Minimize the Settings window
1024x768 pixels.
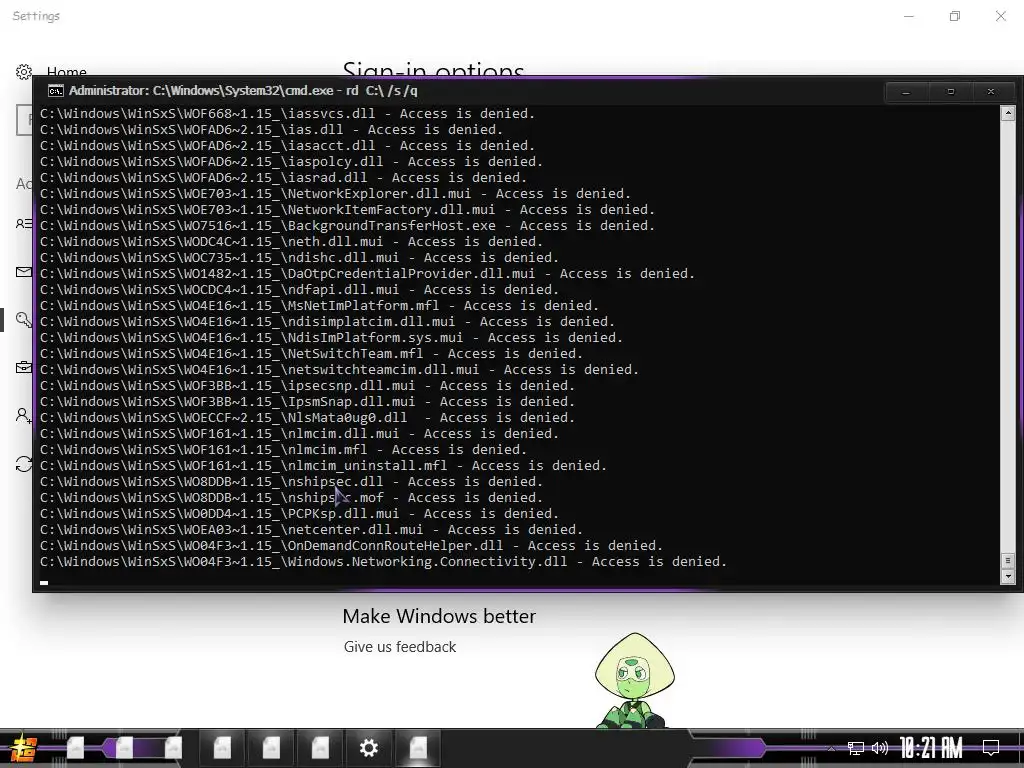coord(908,16)
